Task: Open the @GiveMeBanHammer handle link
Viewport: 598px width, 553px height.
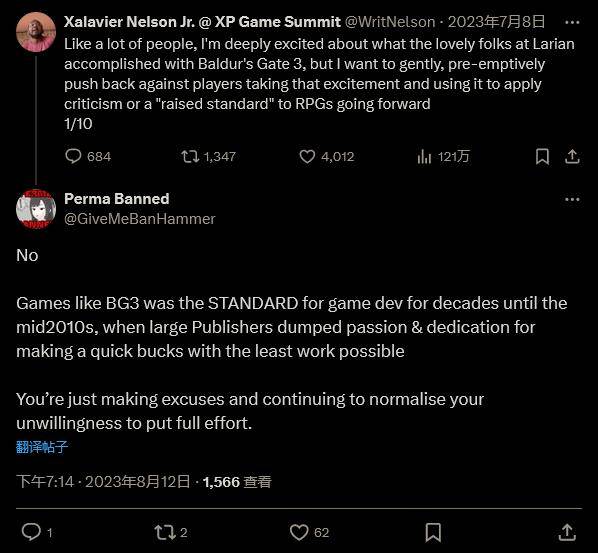Action: pyautogui.click(x=140, y=219)
